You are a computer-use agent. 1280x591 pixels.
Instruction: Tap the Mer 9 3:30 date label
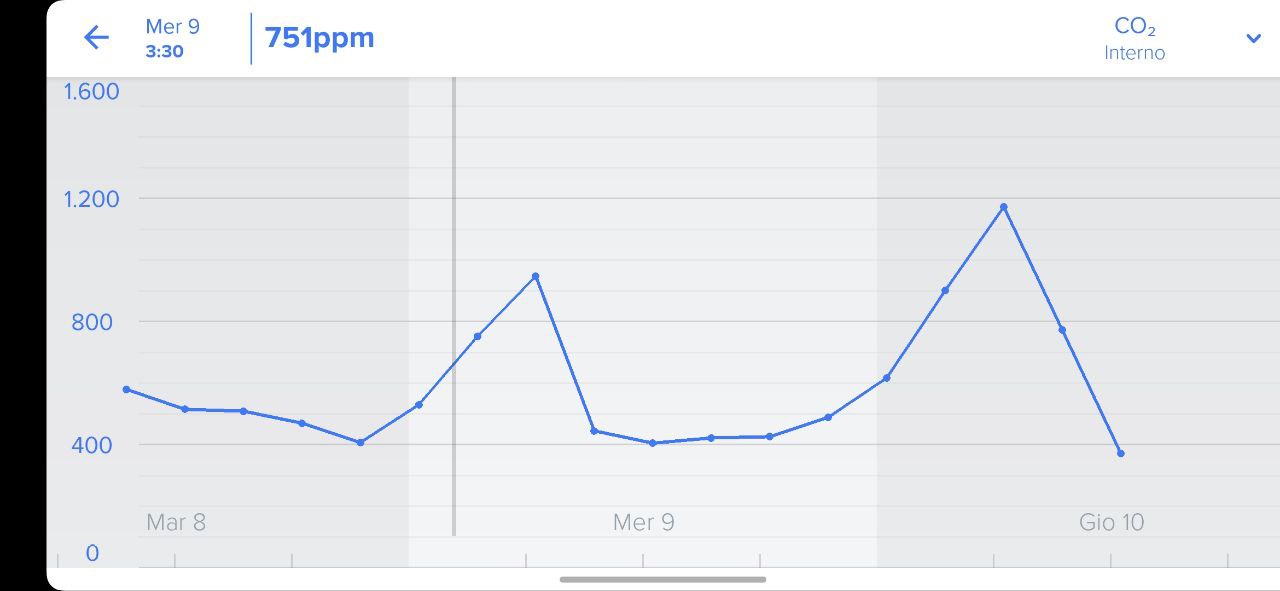click(172, 38)
